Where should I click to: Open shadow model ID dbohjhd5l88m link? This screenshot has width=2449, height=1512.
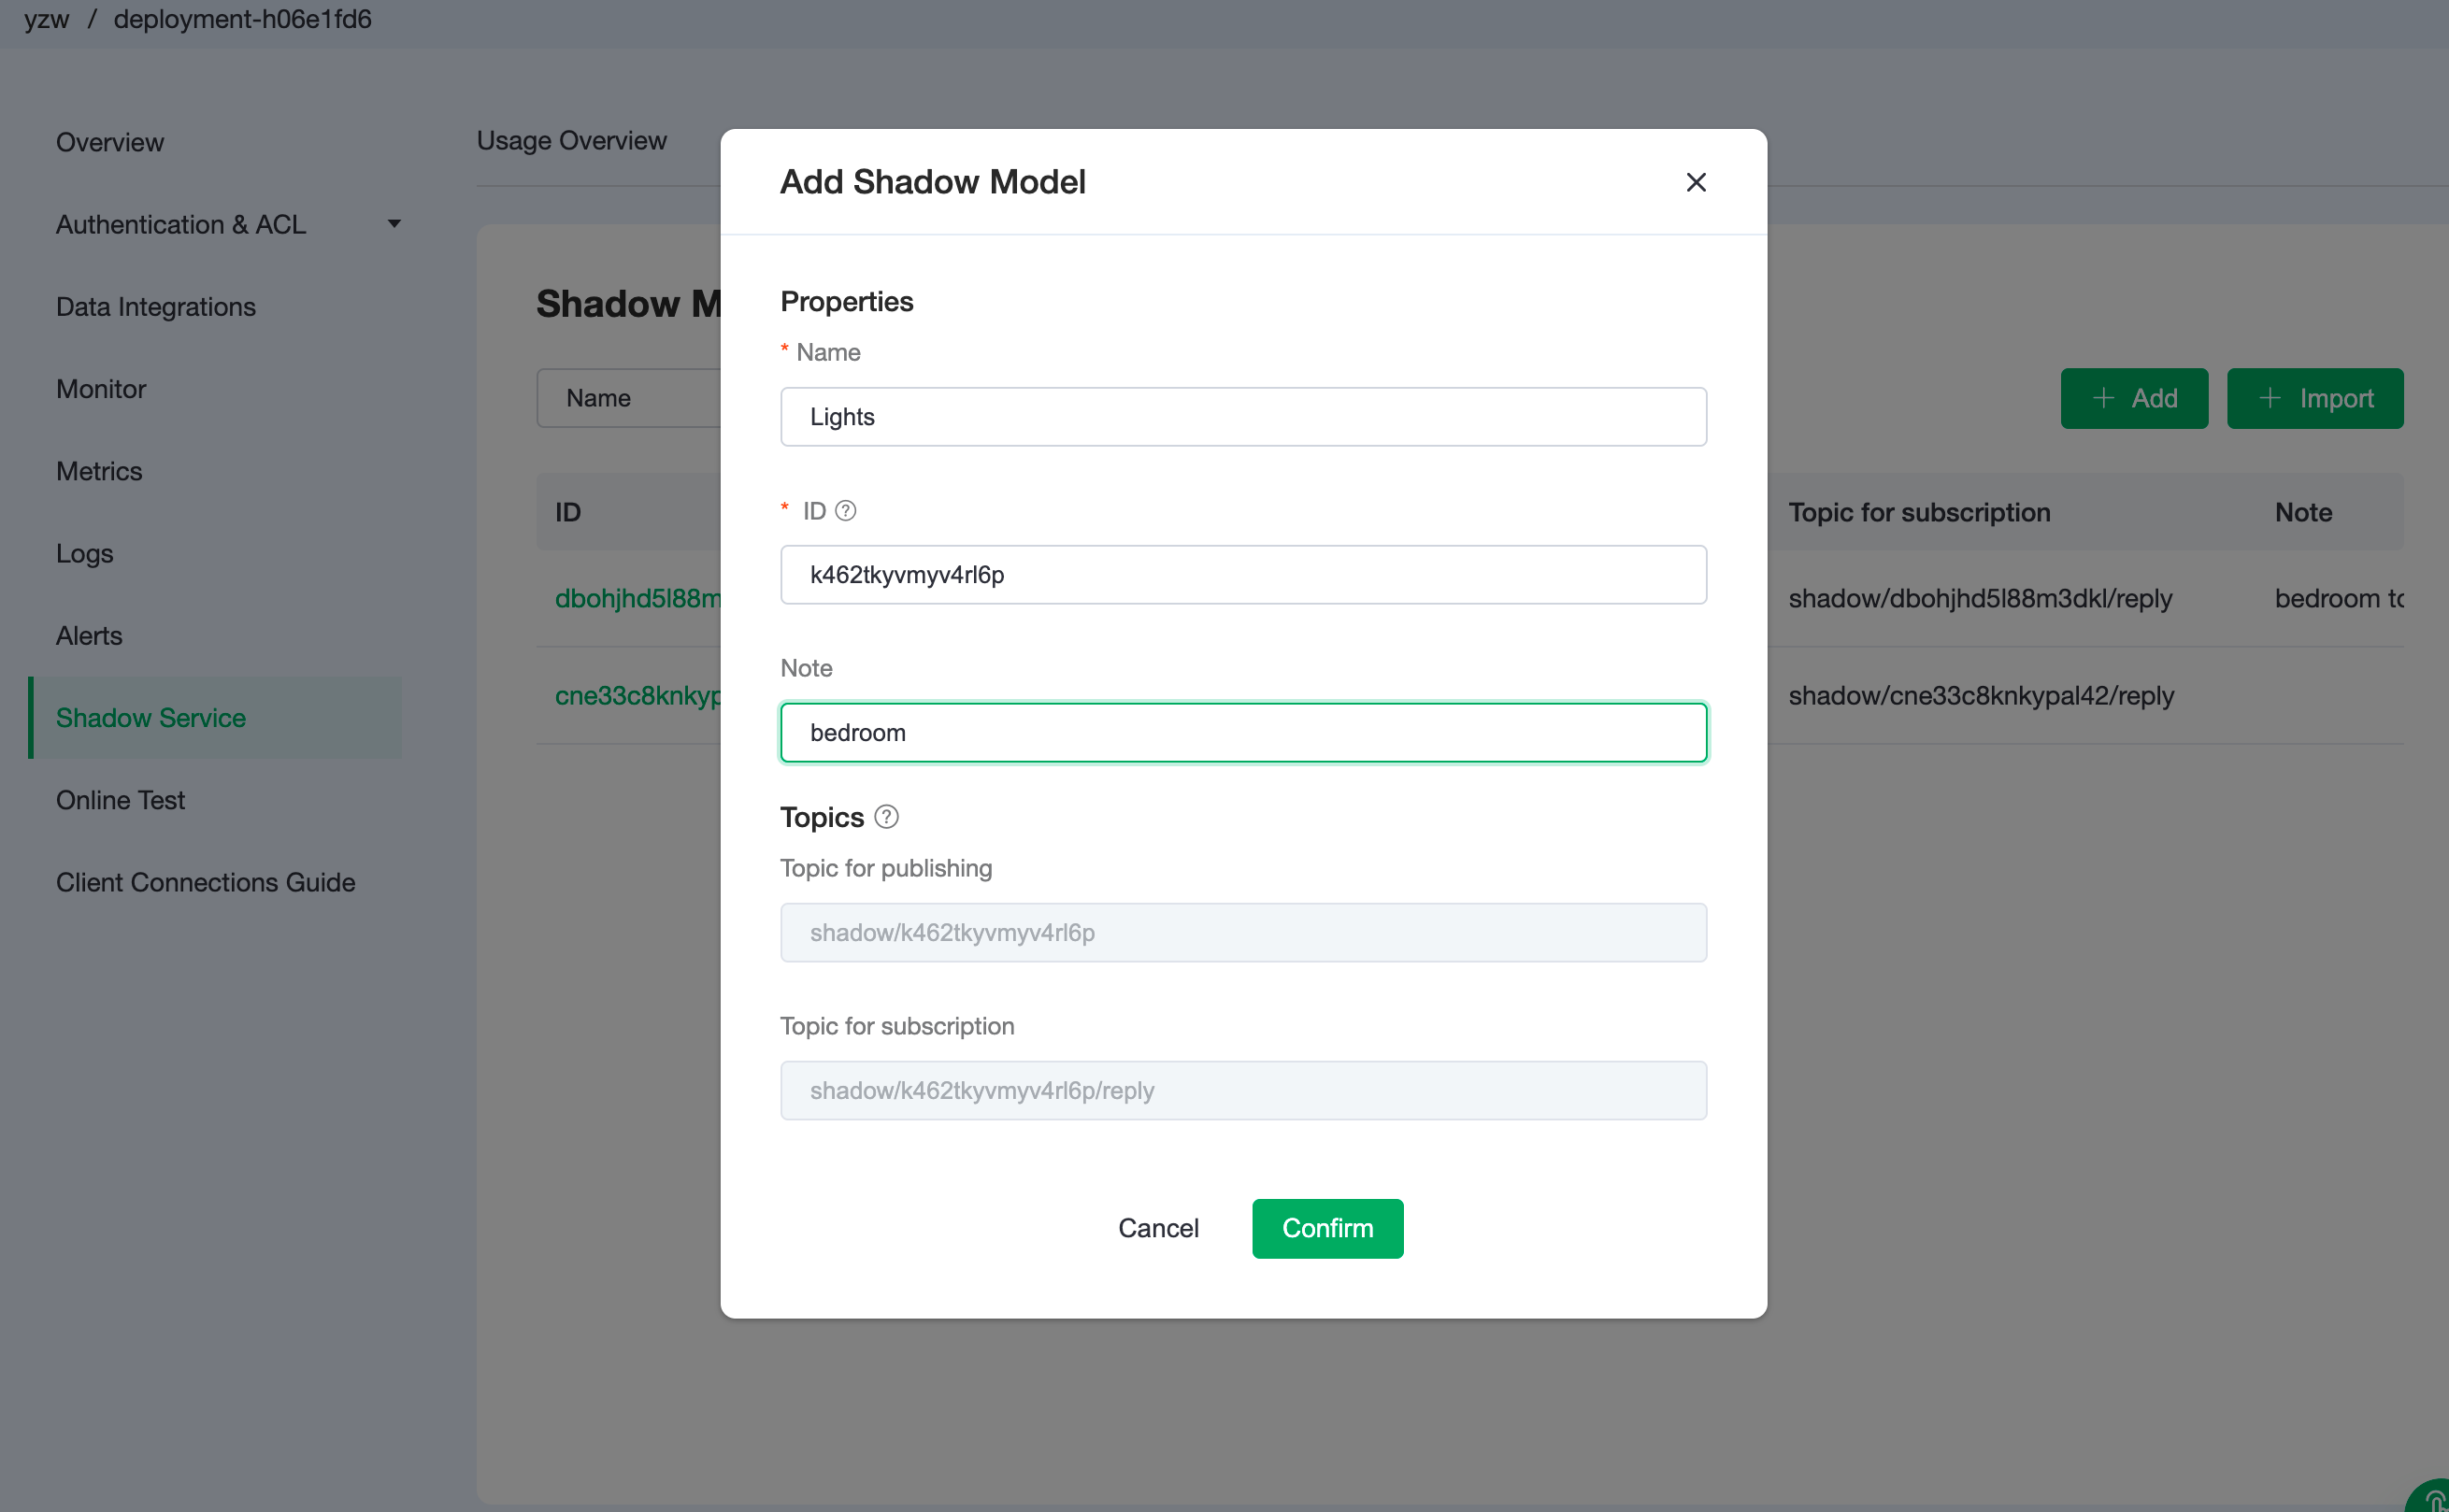[638, 598]
